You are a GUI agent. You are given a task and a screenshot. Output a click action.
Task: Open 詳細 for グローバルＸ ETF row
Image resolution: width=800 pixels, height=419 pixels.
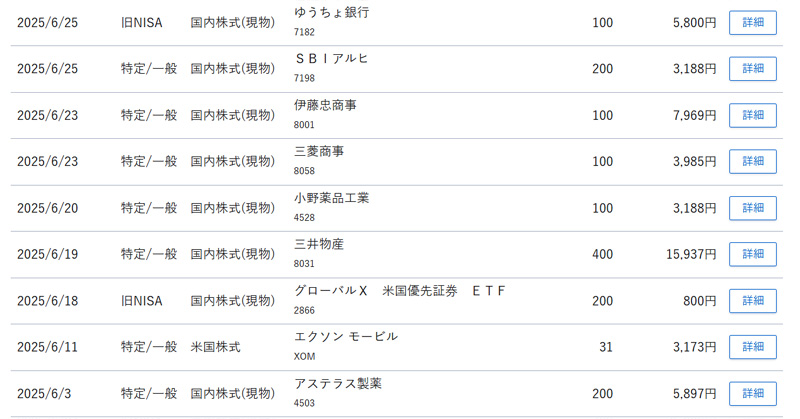click(753, 301)
